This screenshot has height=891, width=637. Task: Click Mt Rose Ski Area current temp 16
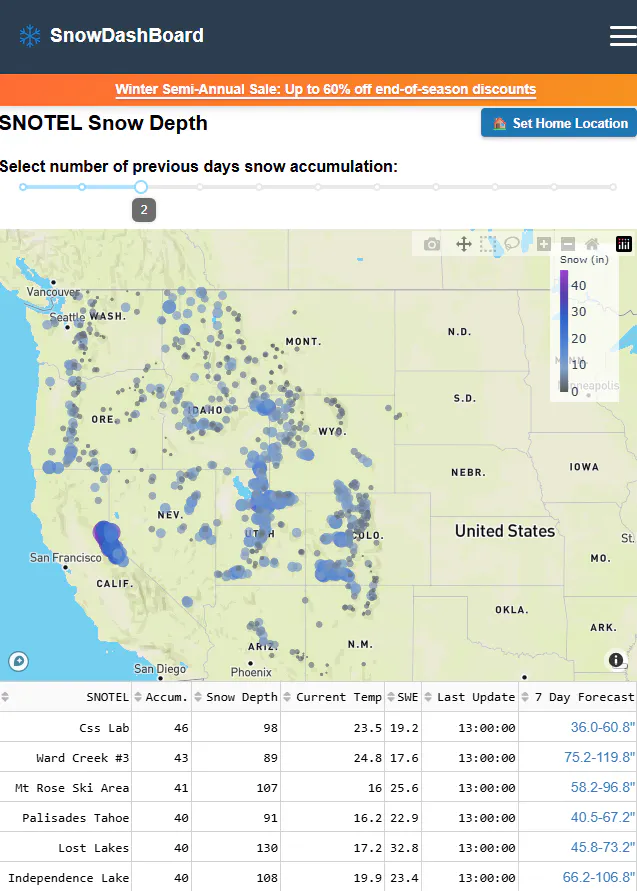(374, 788)
